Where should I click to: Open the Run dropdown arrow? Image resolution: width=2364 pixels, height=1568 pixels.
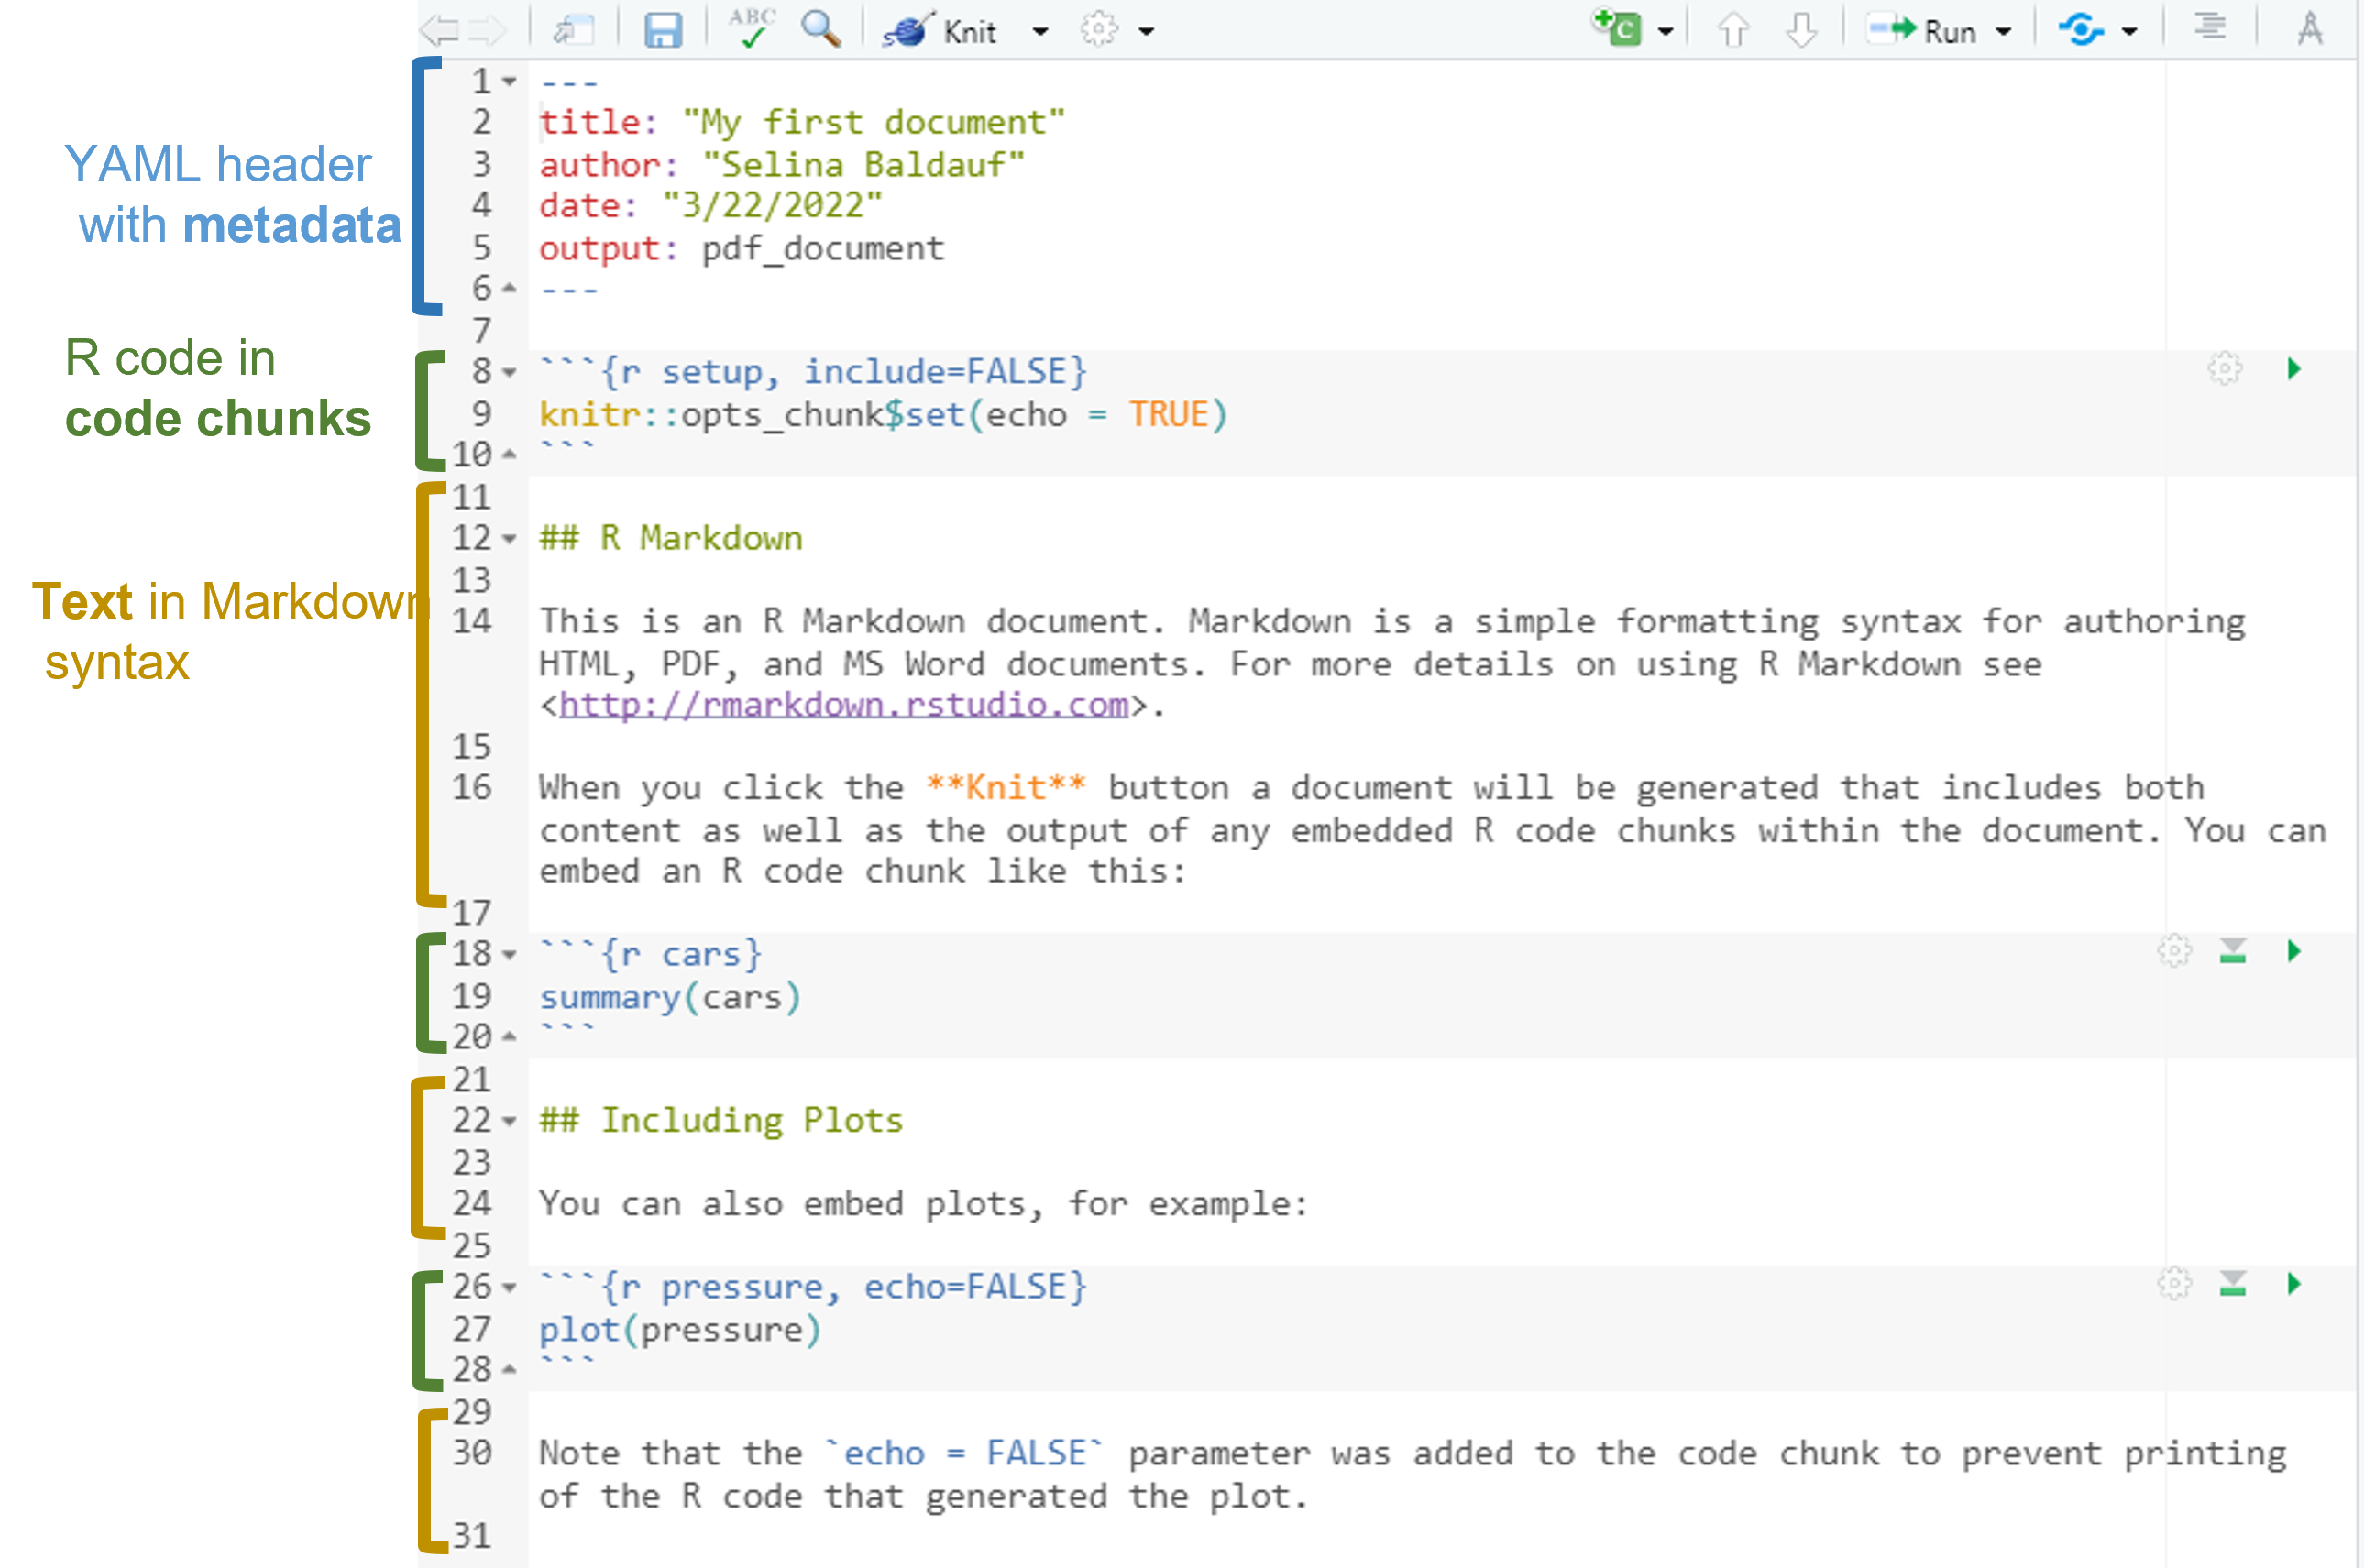pos(2003,32)
